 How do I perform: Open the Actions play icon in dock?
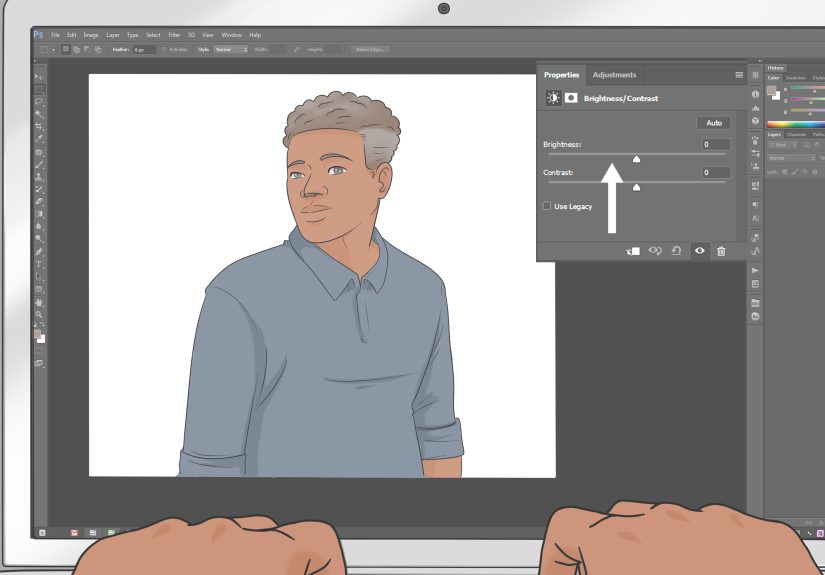[x=756, y=270]
